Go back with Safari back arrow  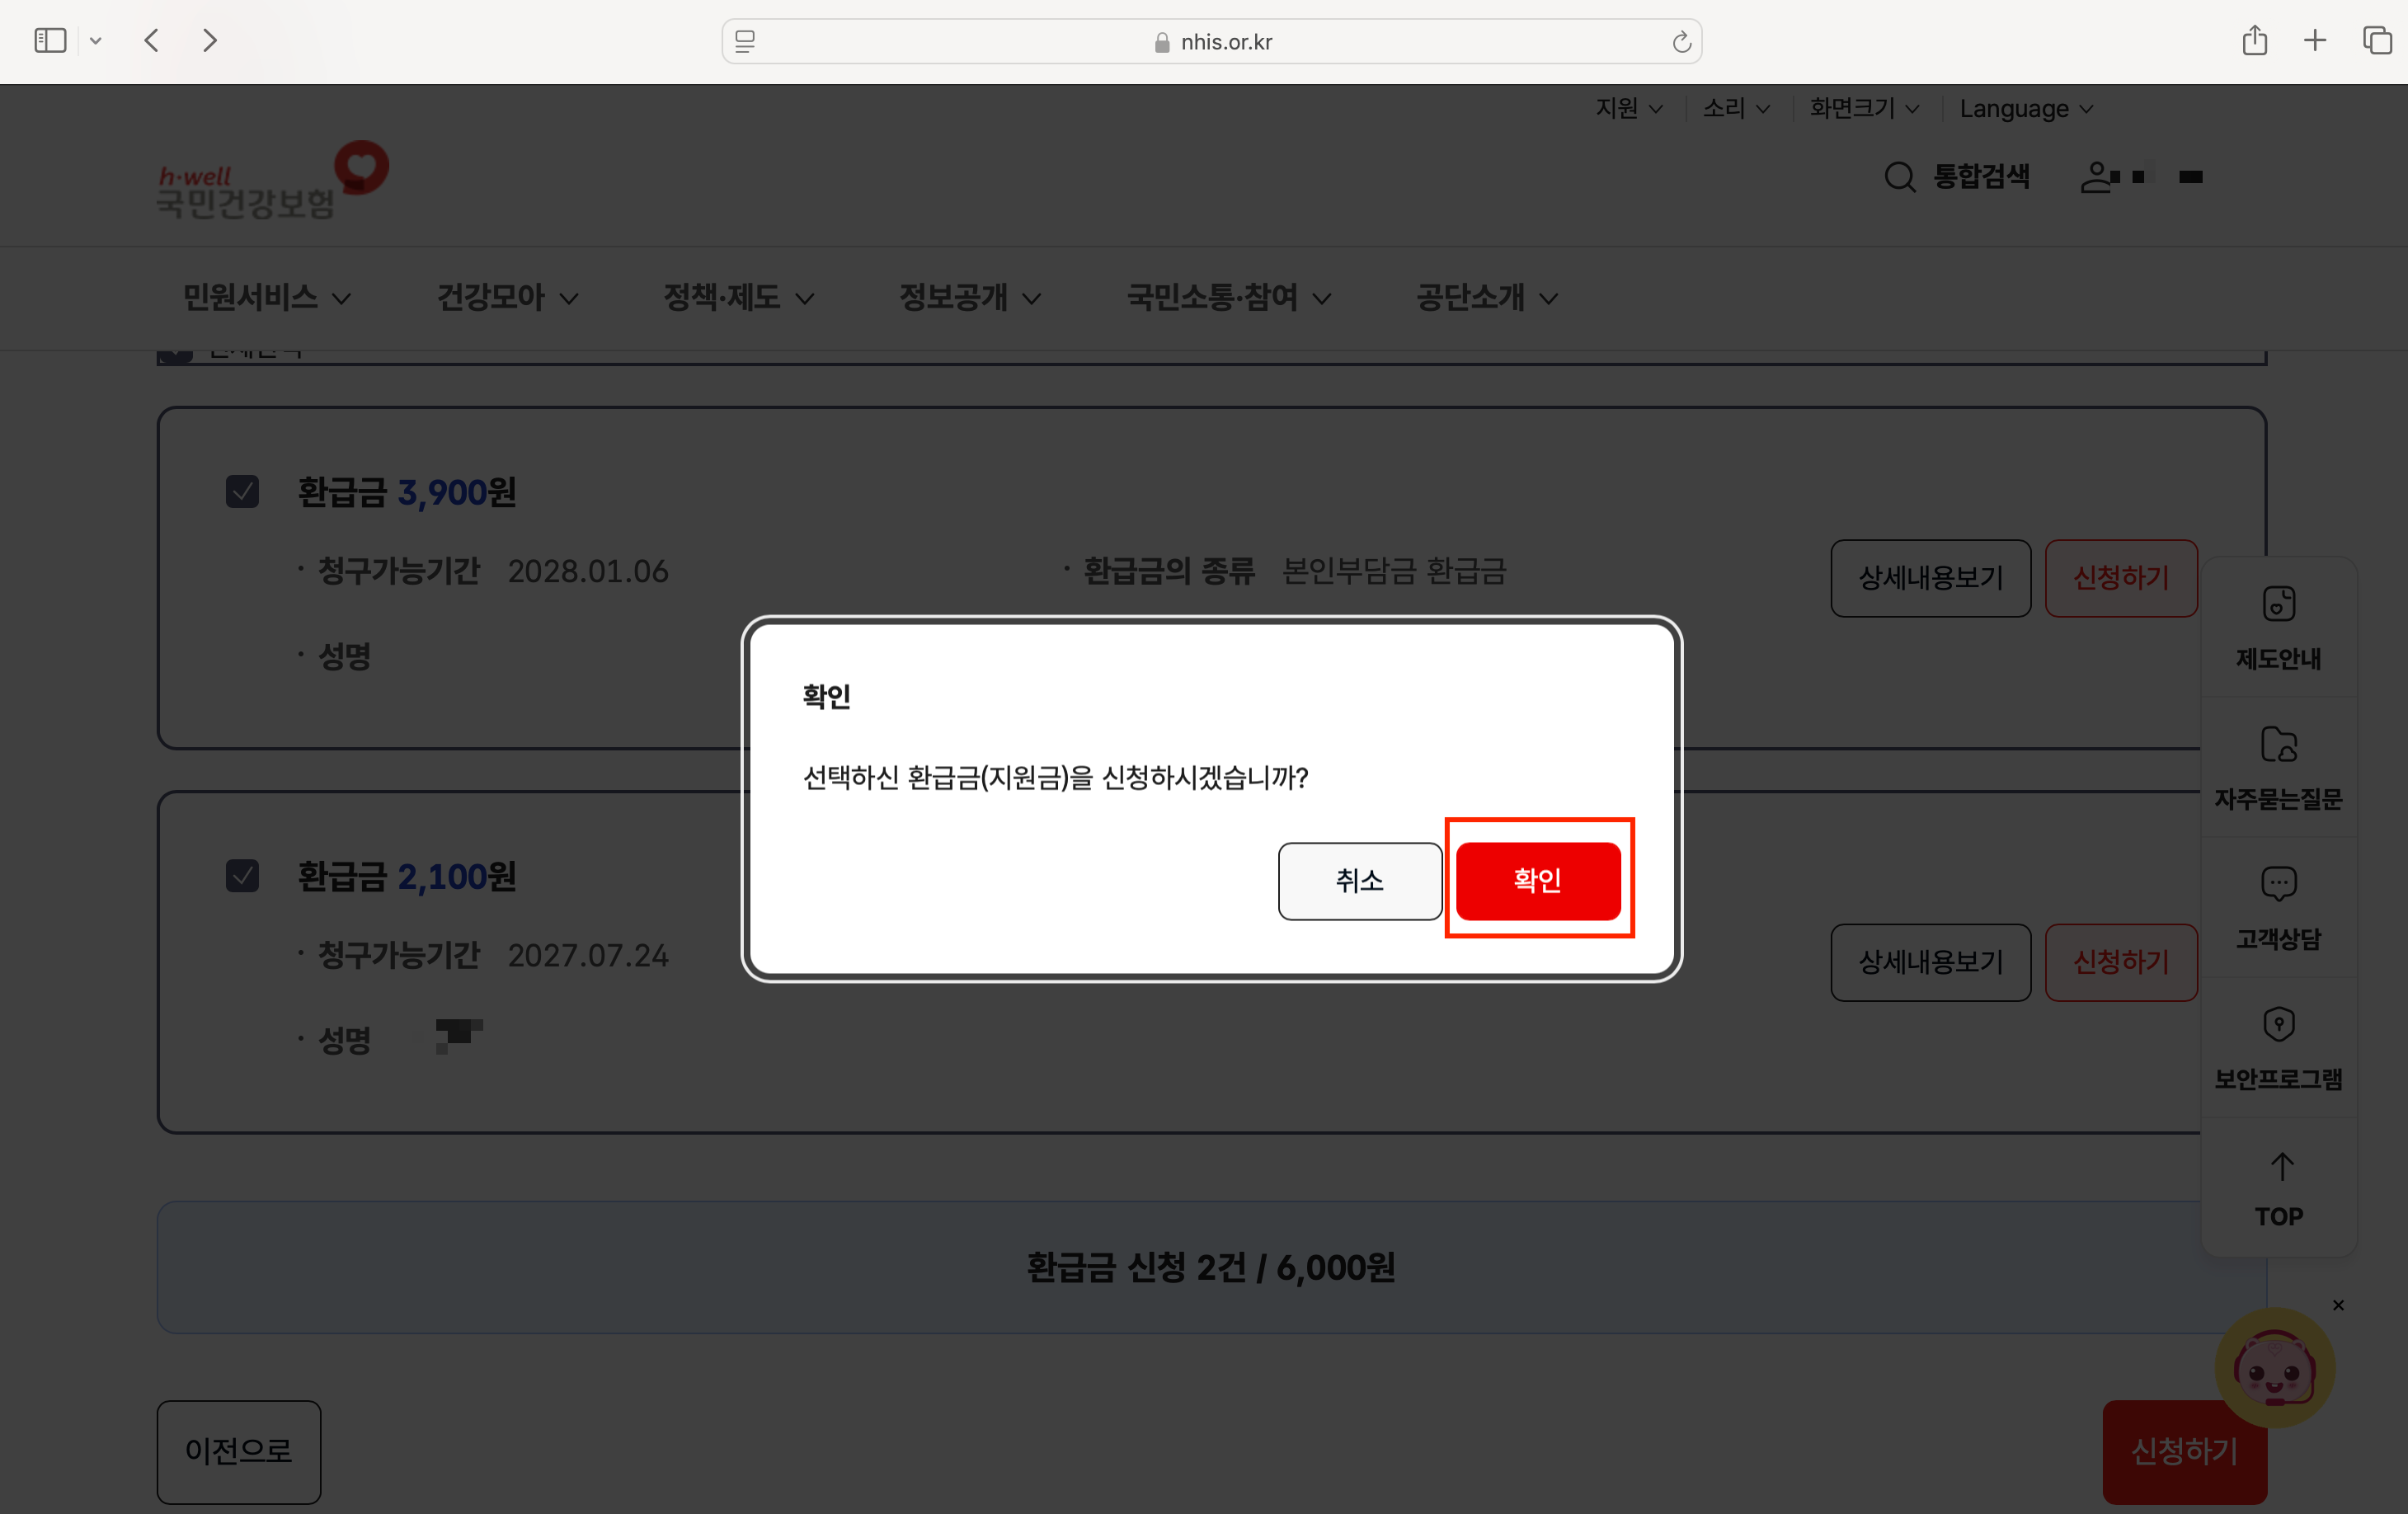pyautogui.click(x=152, y=41)
